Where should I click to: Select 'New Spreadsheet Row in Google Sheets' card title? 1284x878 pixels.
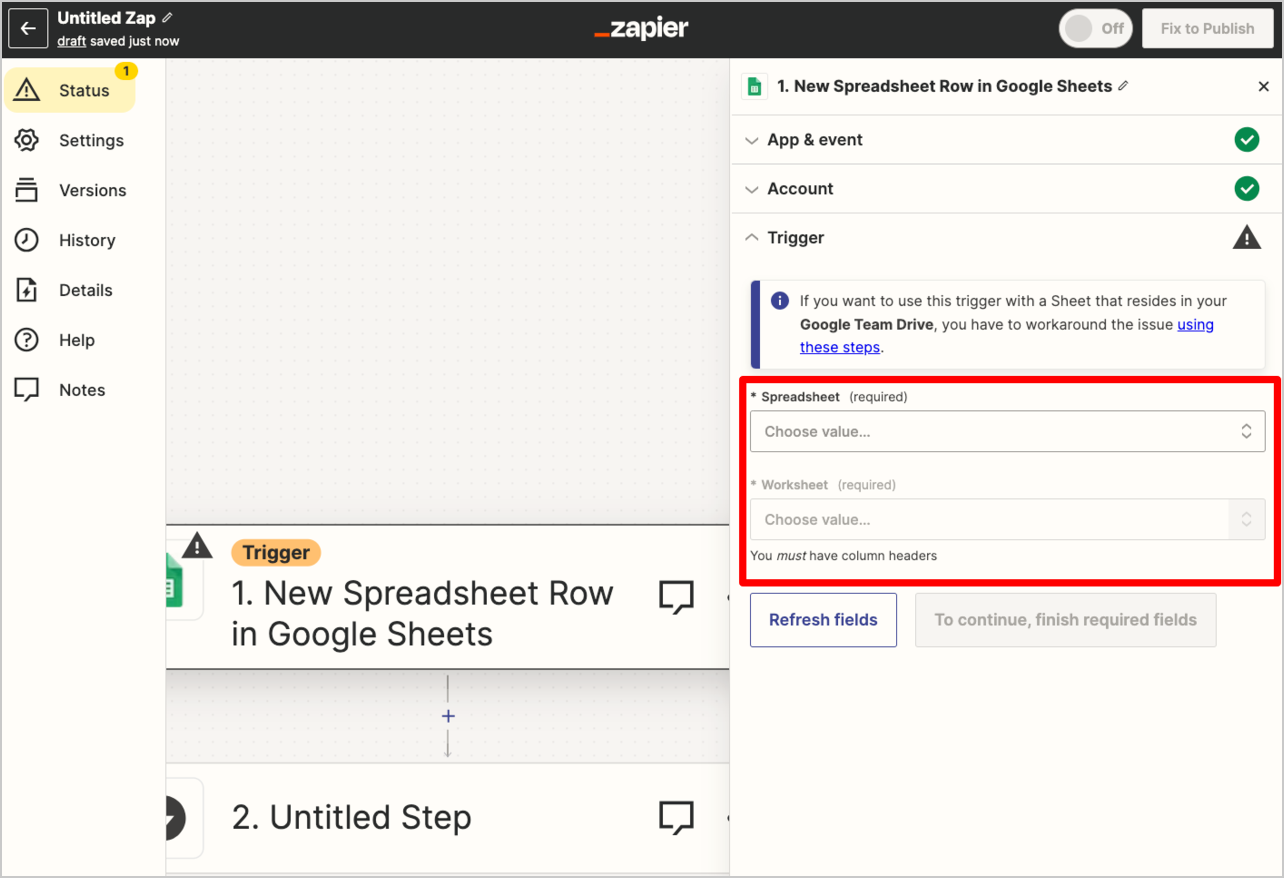422,614
